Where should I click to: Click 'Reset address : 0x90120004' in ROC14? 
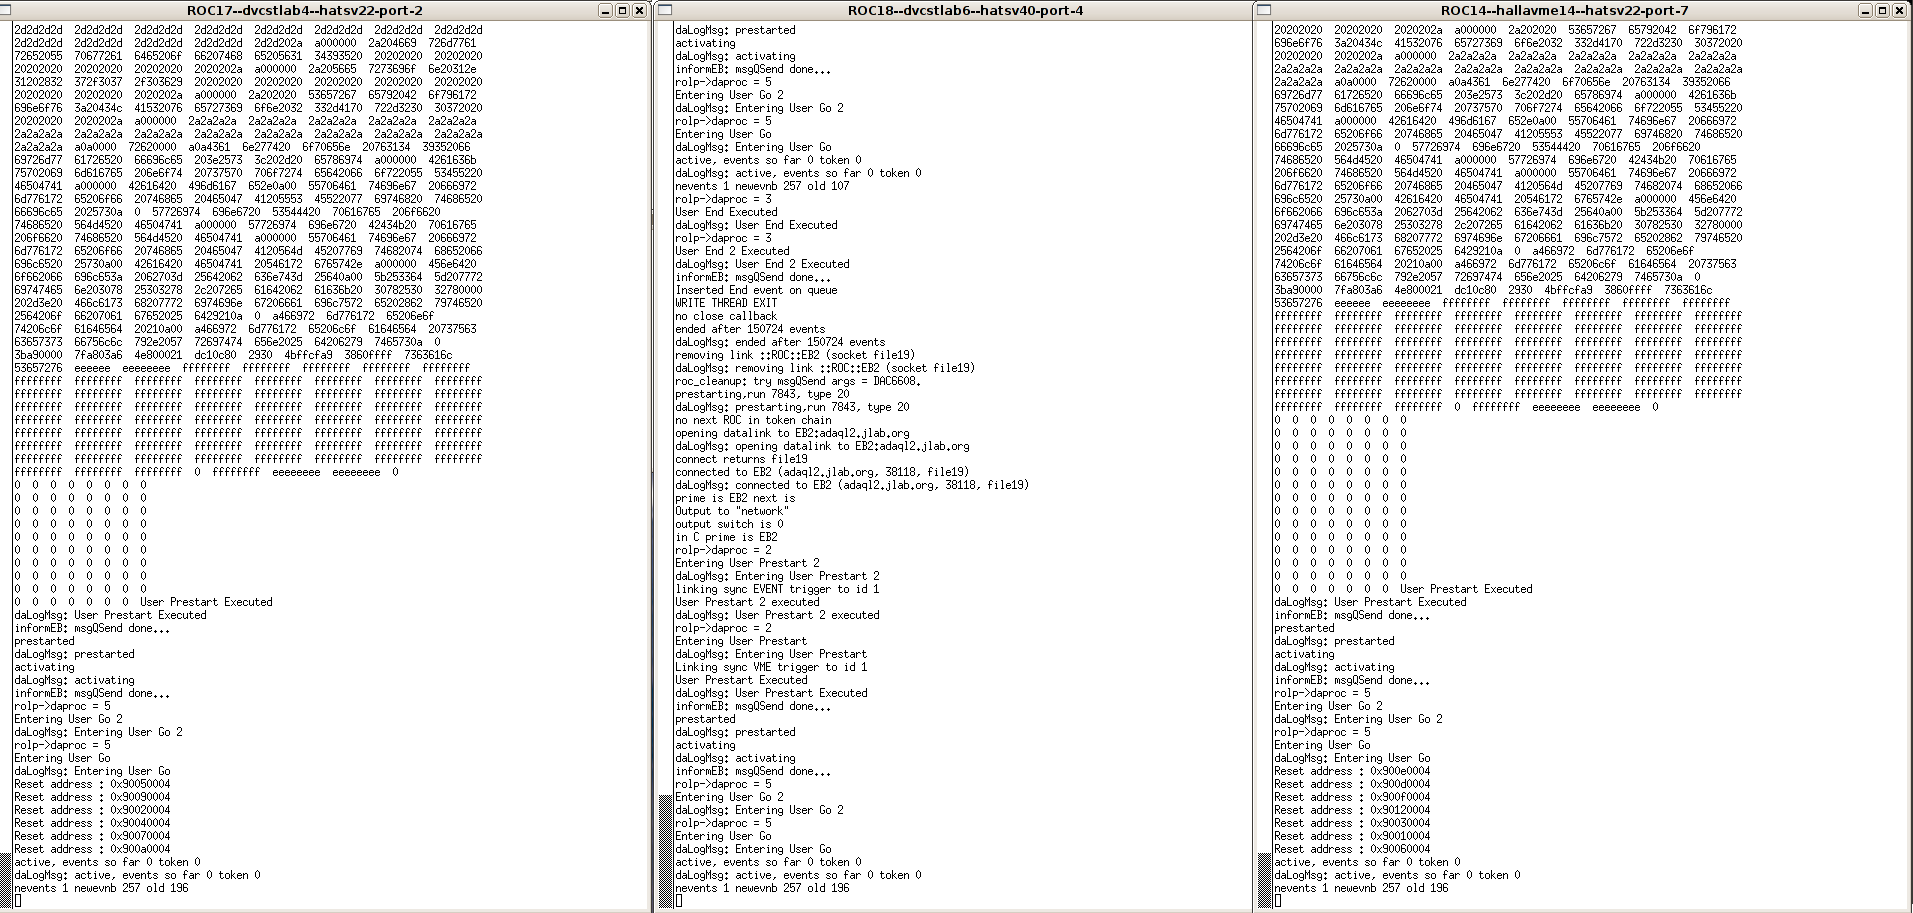[1352, 810]
